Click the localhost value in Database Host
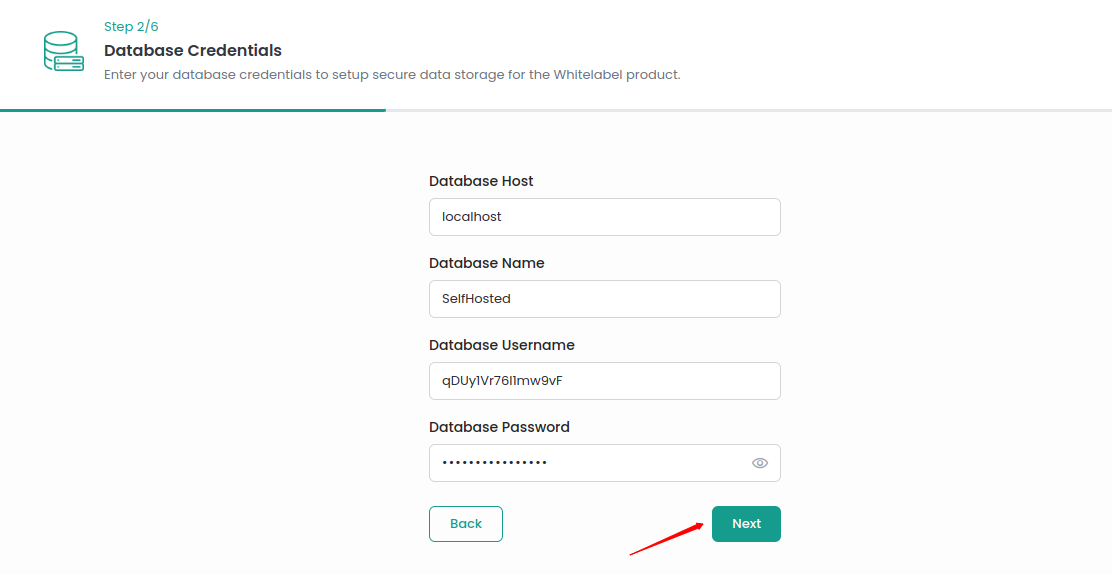 tap(470, 216)
